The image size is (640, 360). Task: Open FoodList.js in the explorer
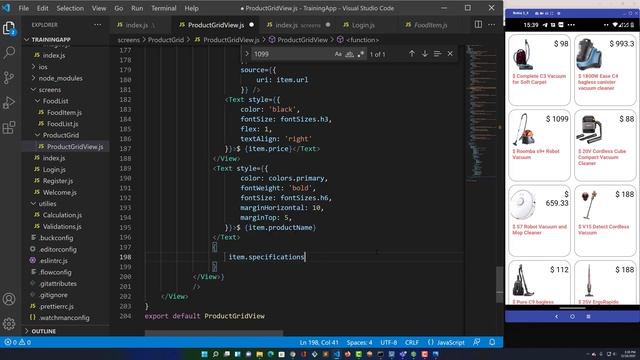(62, 124)
